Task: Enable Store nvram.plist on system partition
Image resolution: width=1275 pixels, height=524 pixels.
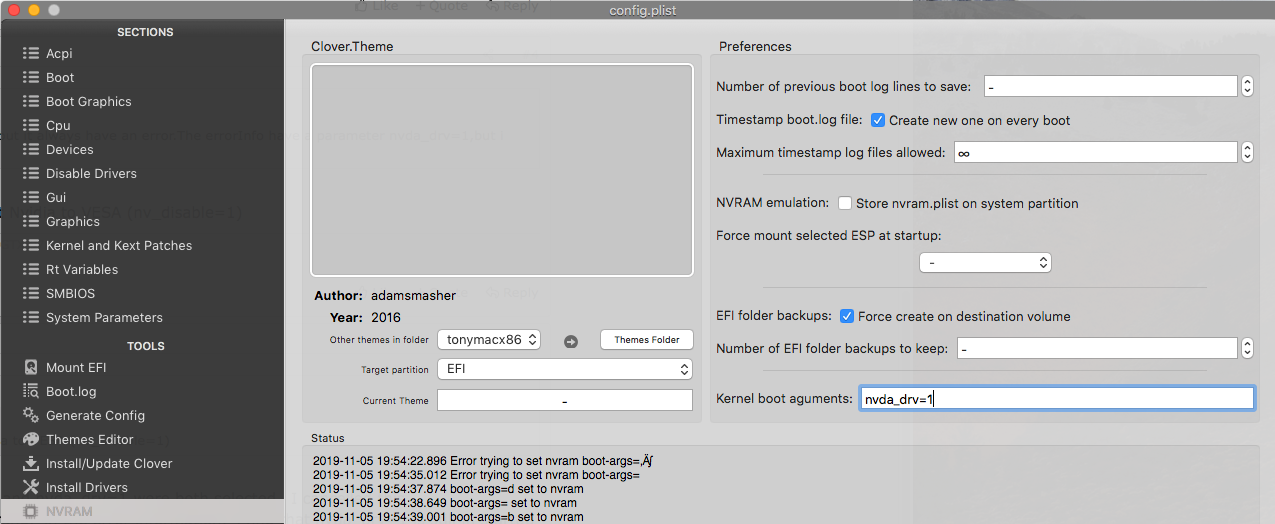Action: (845, 203)
